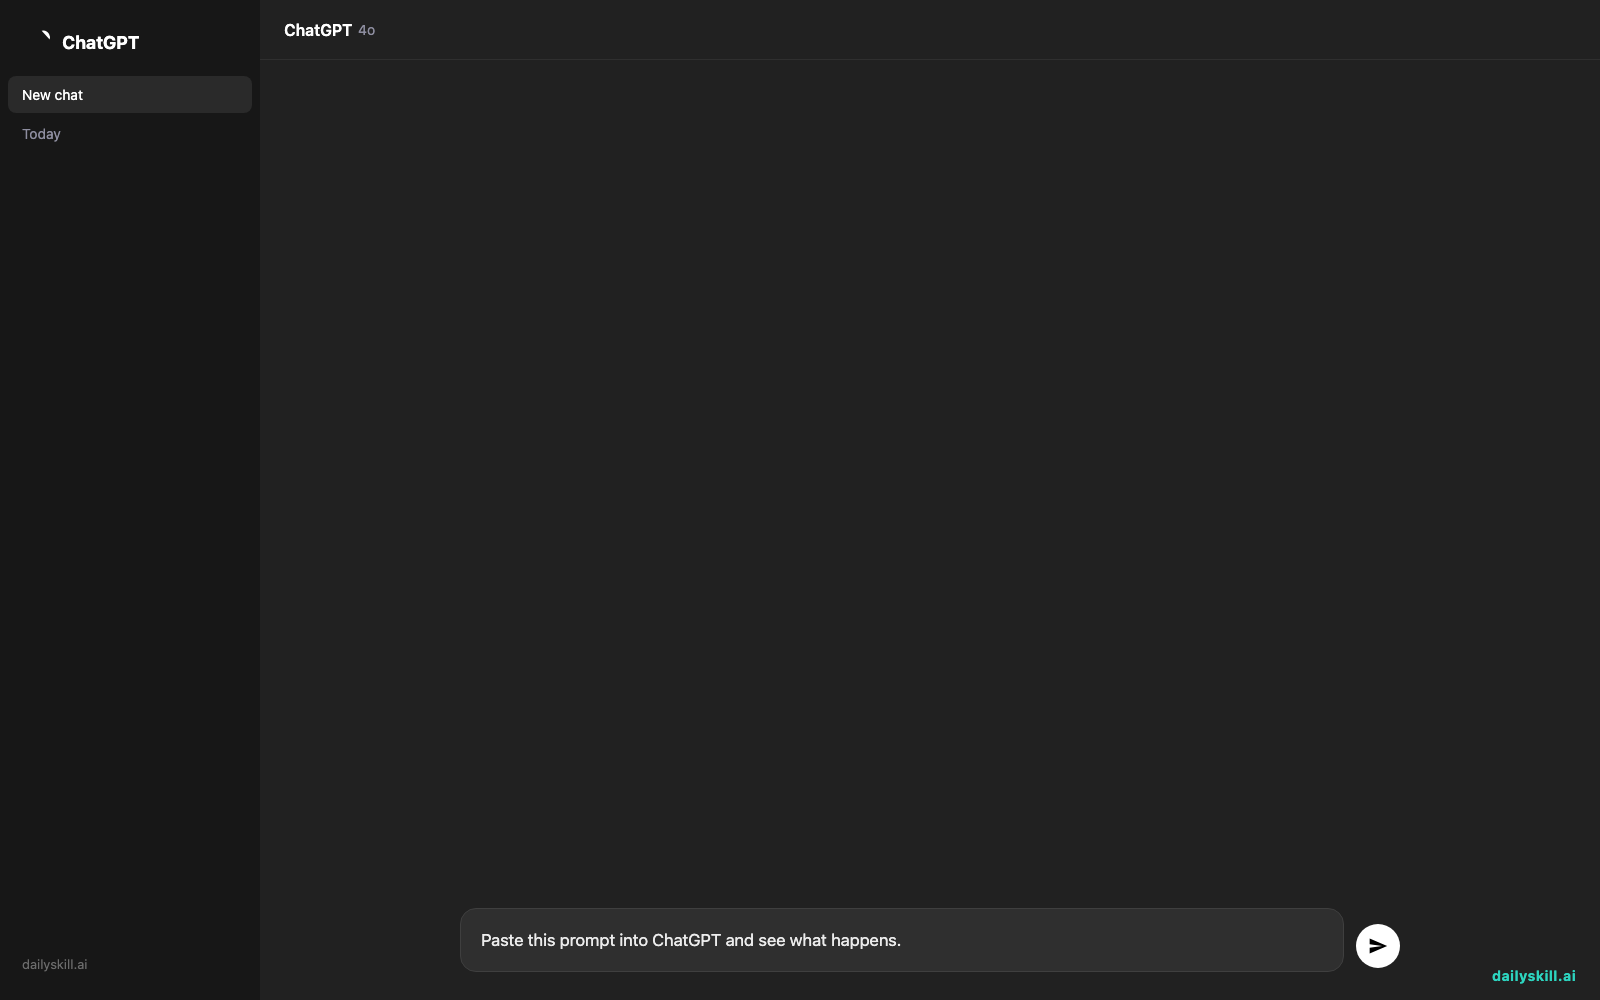Click the dailyskill.ai text in the sidebar footer
The image size is (1600, 1000).
click(55, 964)
